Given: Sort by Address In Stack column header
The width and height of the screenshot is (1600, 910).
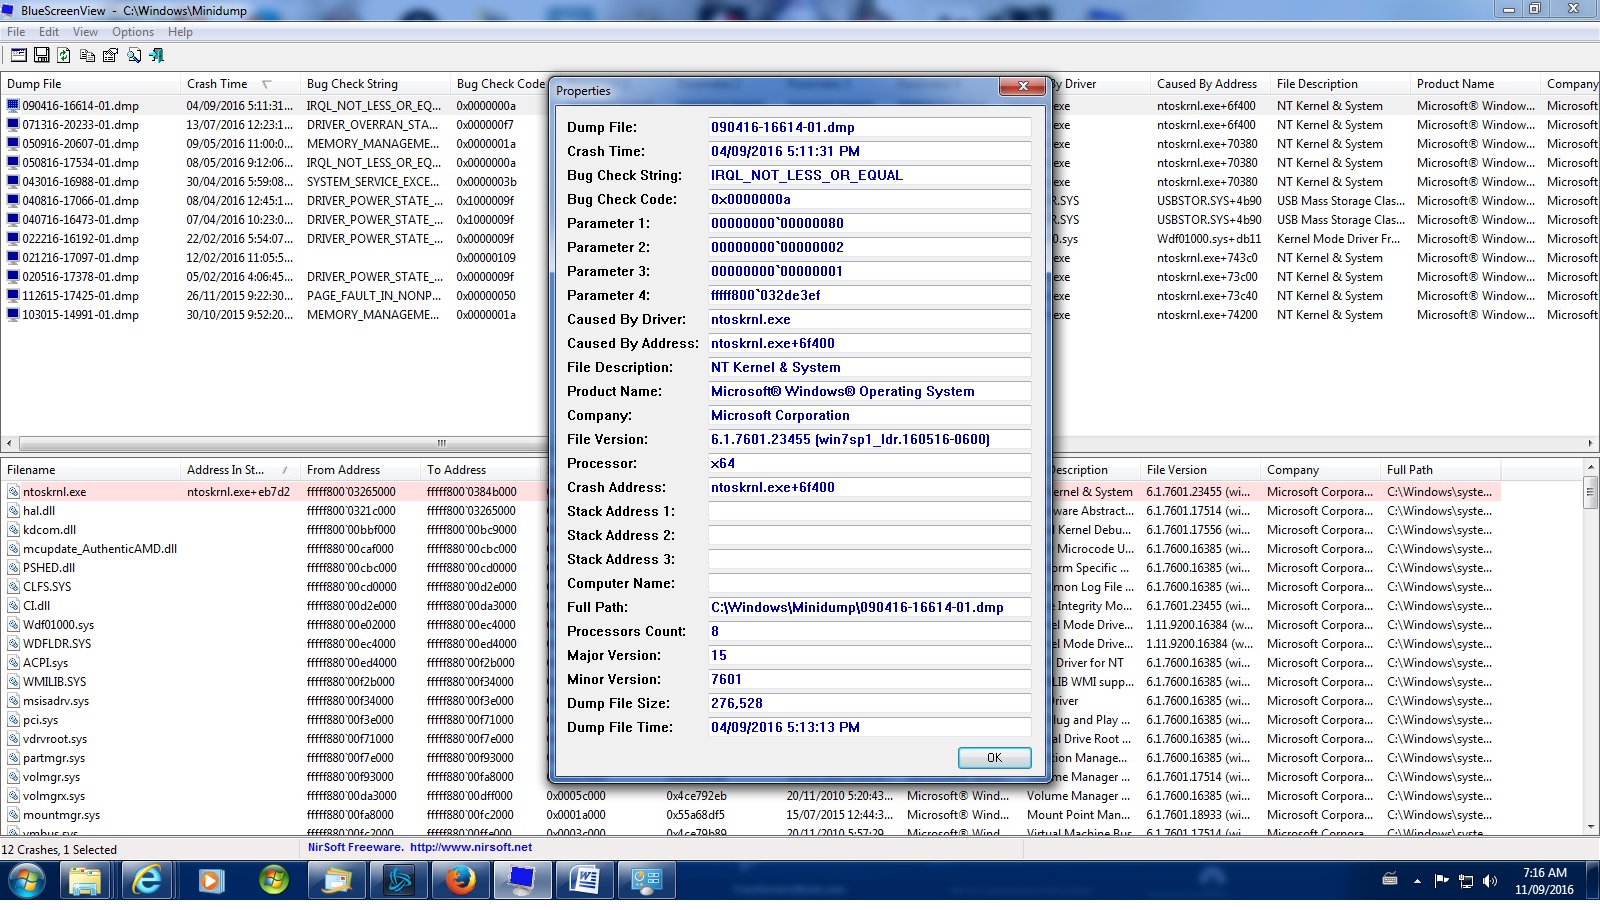Looking at the screenshot, I should 240,470.
